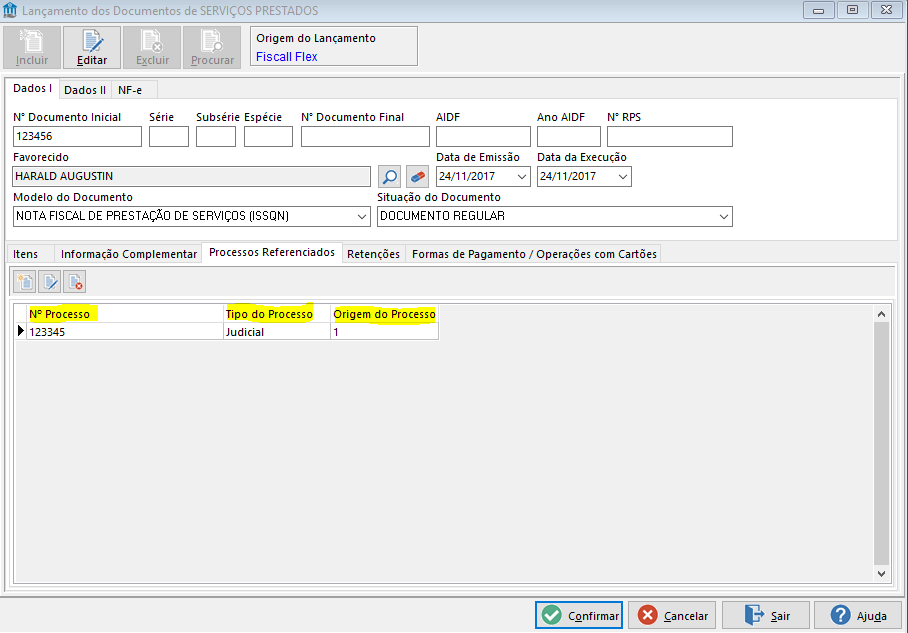Screen dimensions: 908x633
Task: Switch to Dados II tab
Action: click(x=85, y=90)
